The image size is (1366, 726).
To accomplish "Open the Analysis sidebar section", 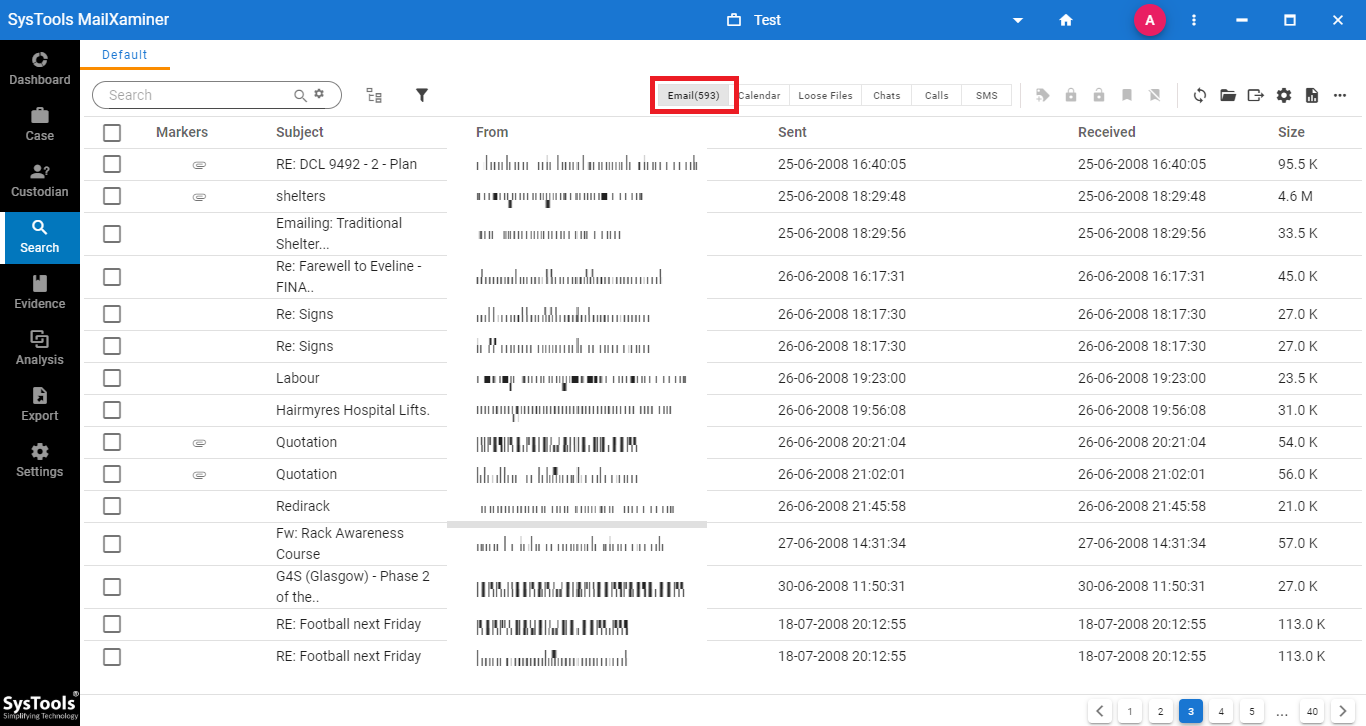I will click(40, 349).
